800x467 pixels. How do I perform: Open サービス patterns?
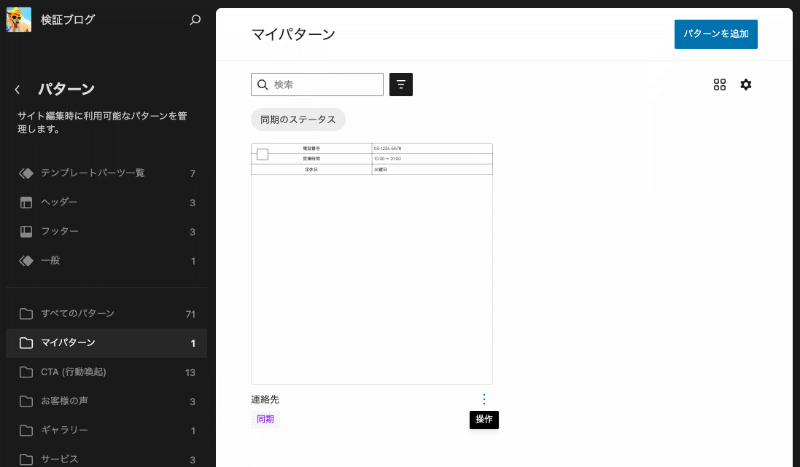(x=106, y=458)
